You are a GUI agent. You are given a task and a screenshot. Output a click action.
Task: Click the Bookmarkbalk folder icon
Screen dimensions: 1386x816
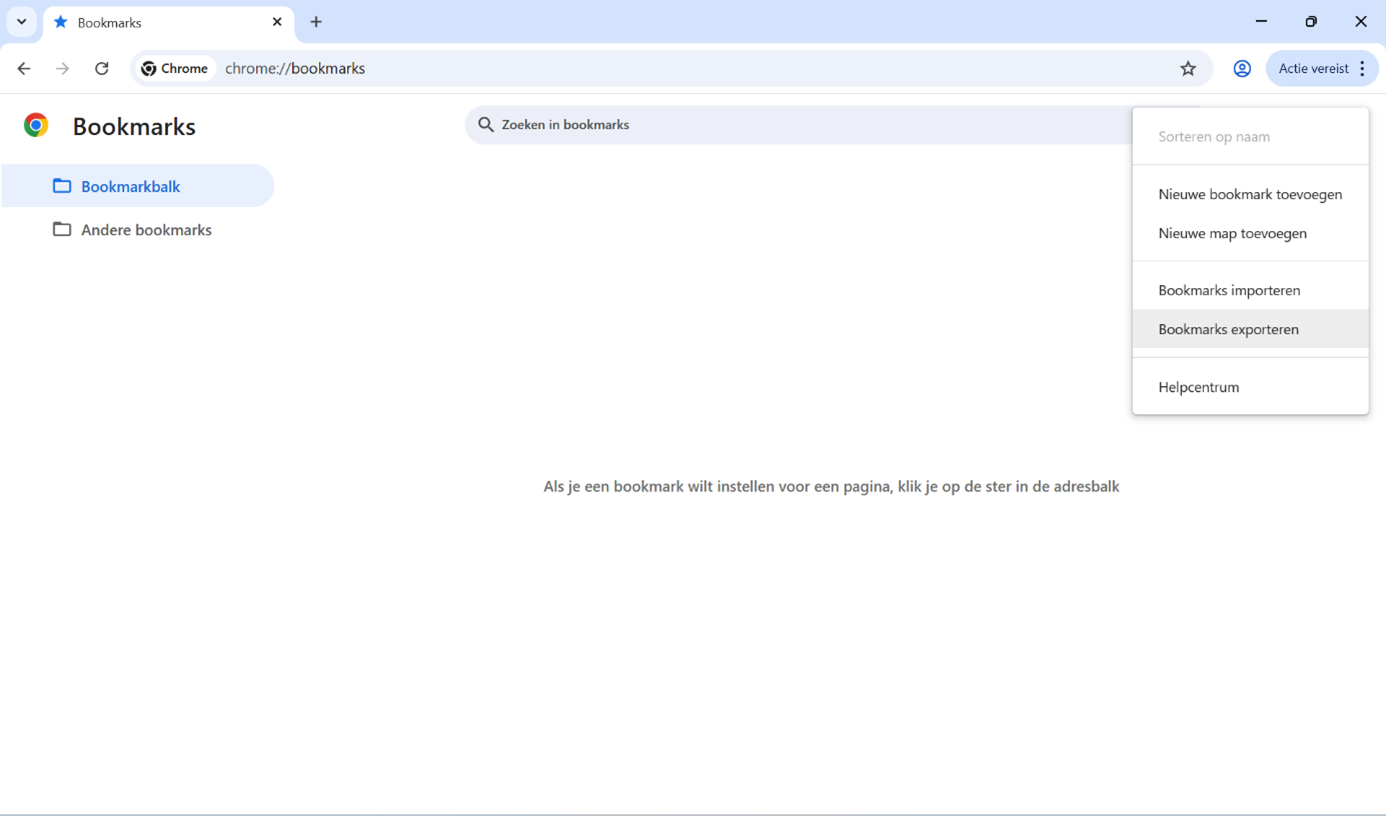61,186
